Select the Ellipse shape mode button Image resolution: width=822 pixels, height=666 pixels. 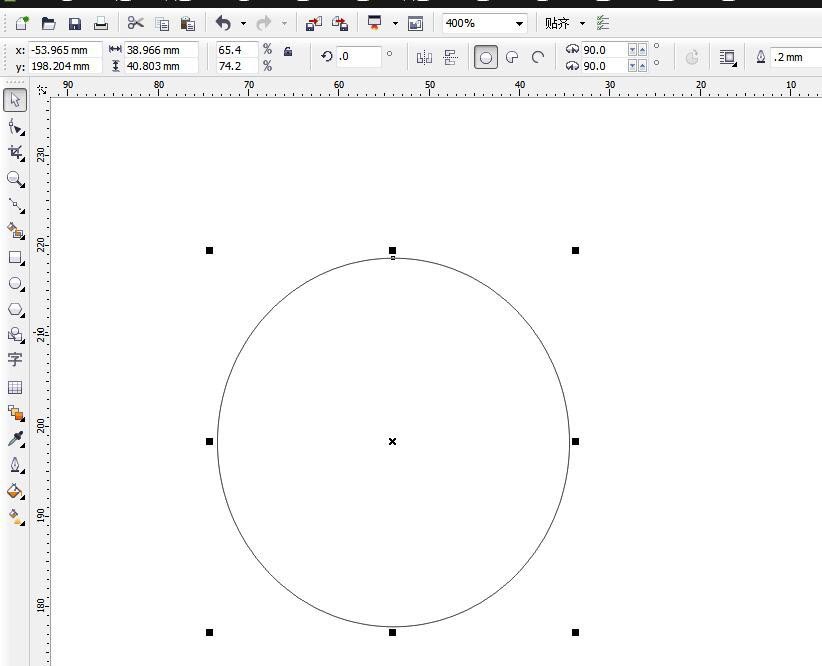tap(485, 57)
